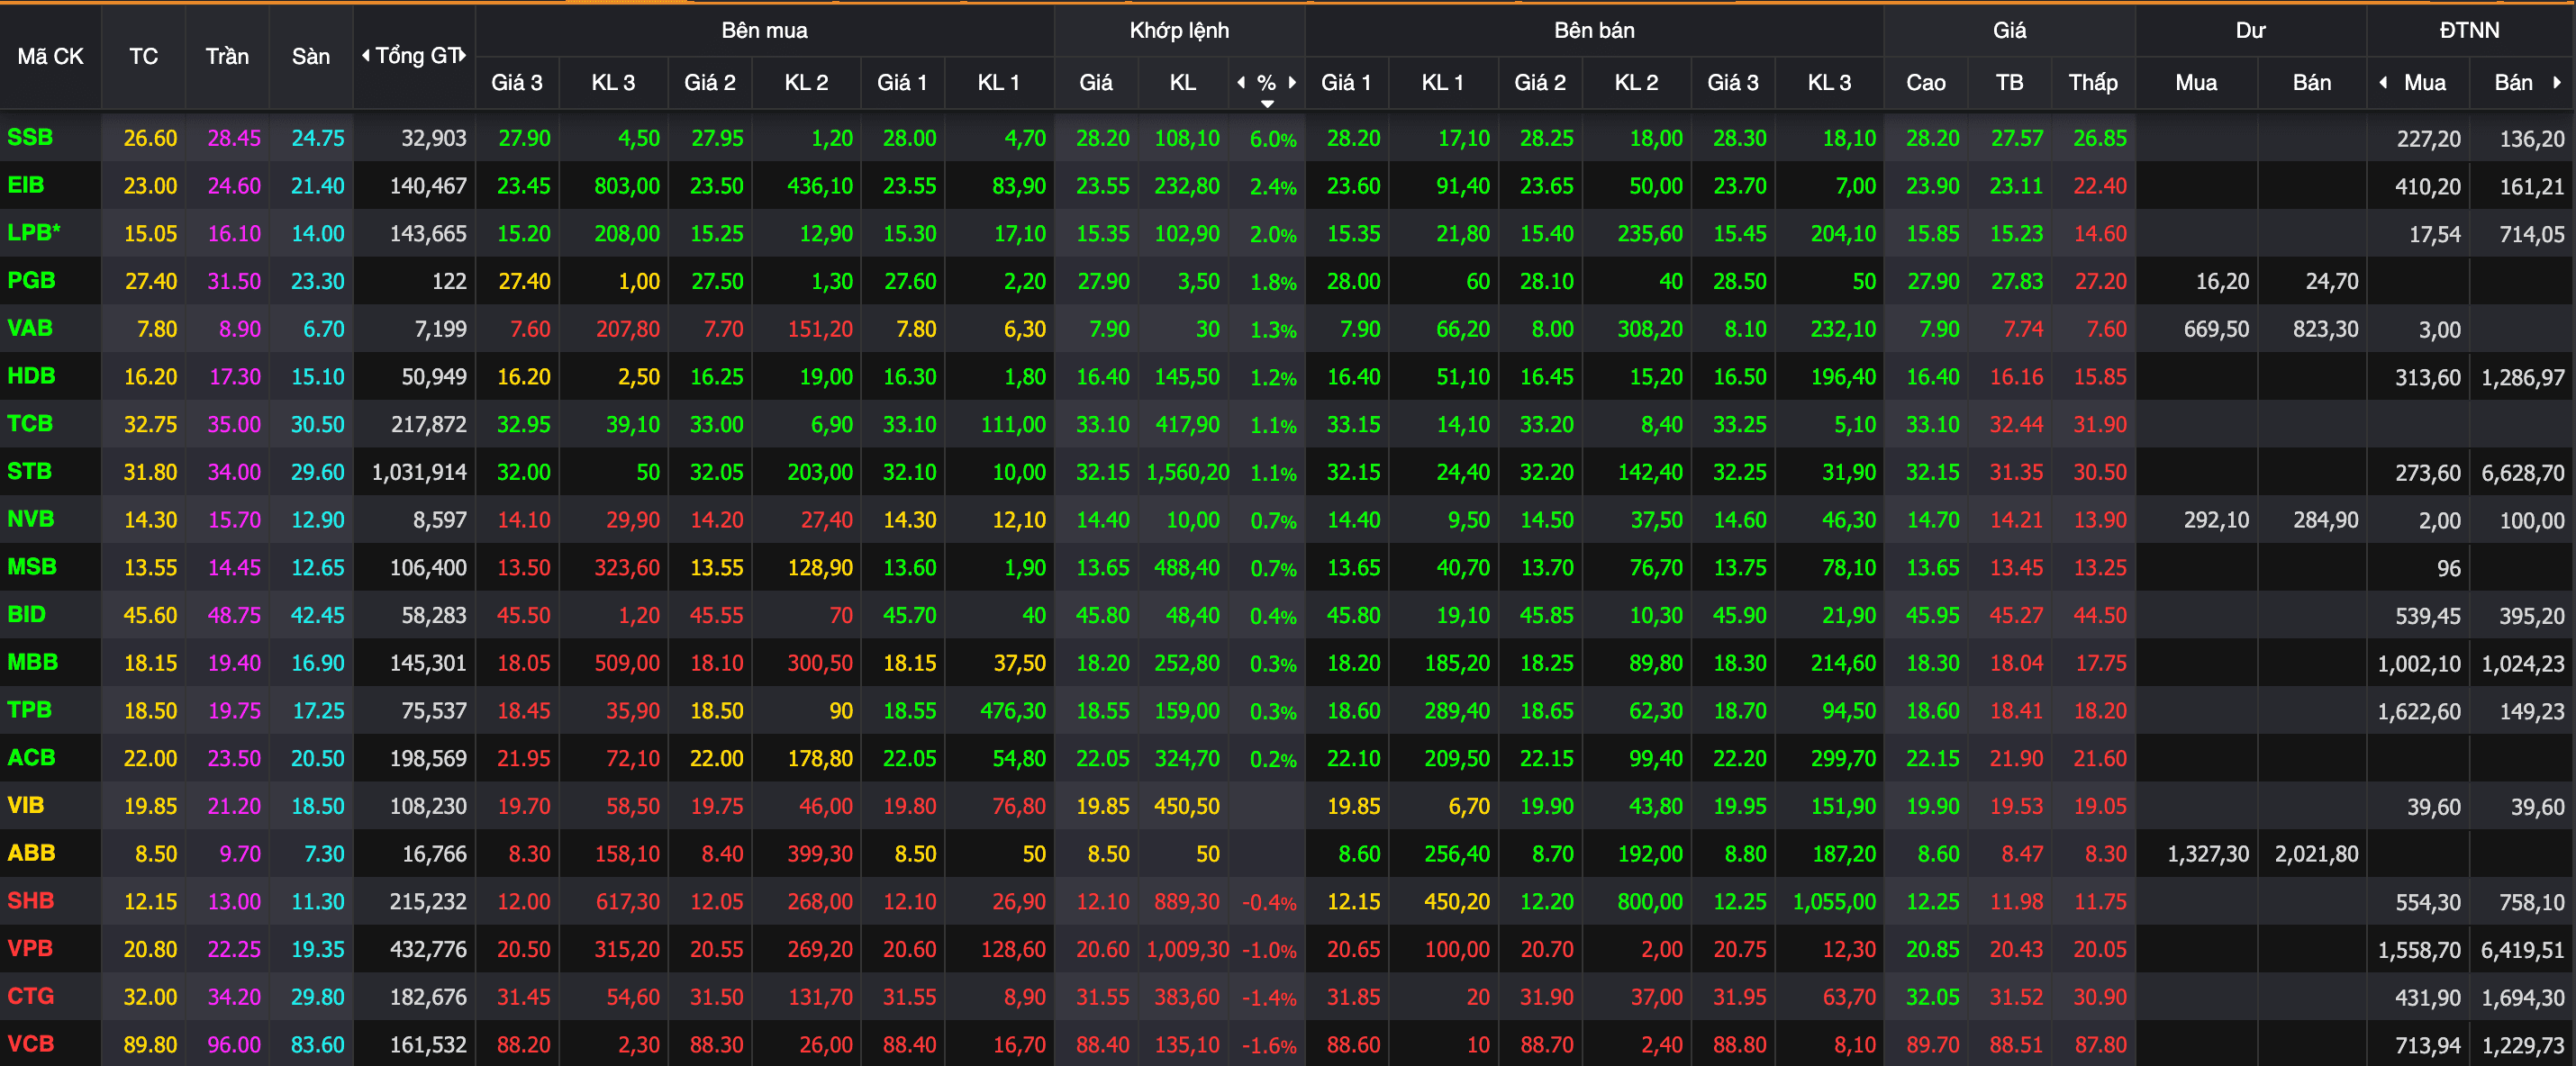This screenshot has height=1066, width=2576.
Task: Open the LPB* stock symbol
Action: 34,233
